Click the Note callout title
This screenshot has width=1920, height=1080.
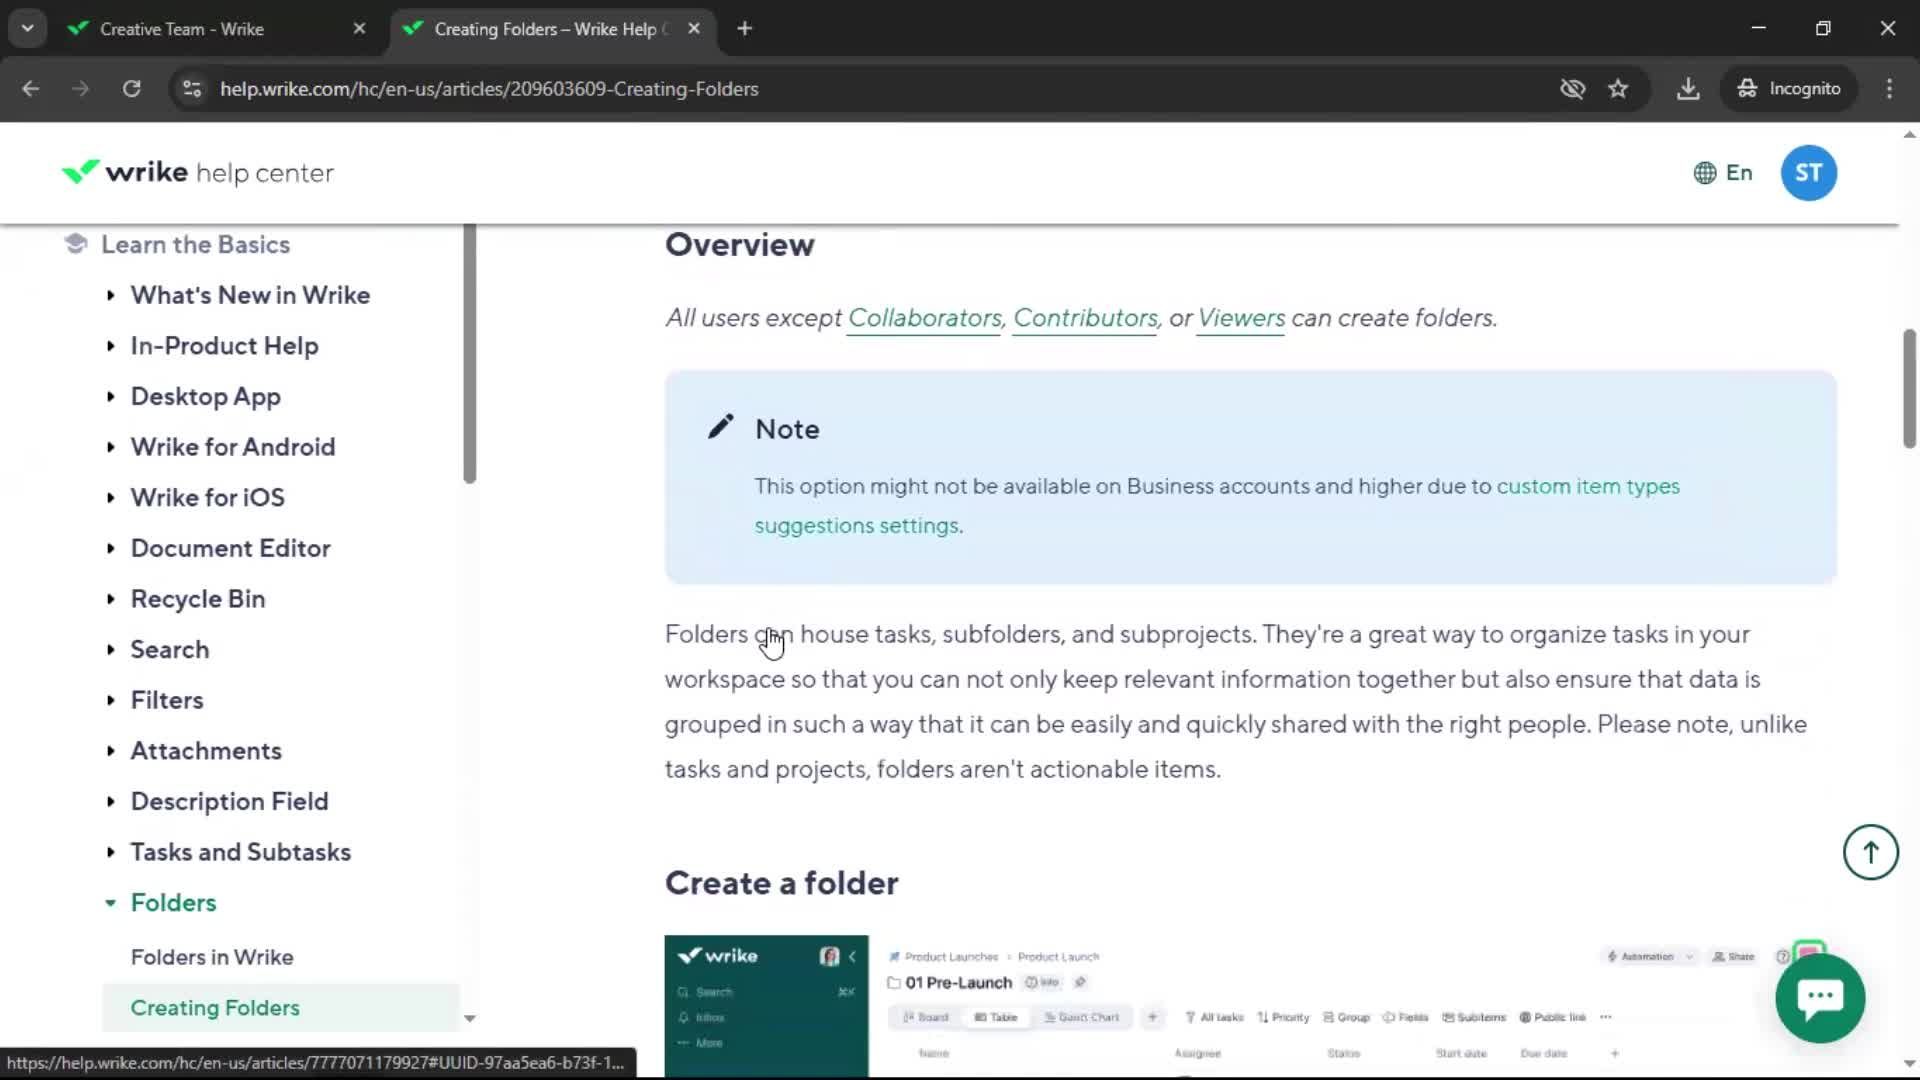(787, 430)
